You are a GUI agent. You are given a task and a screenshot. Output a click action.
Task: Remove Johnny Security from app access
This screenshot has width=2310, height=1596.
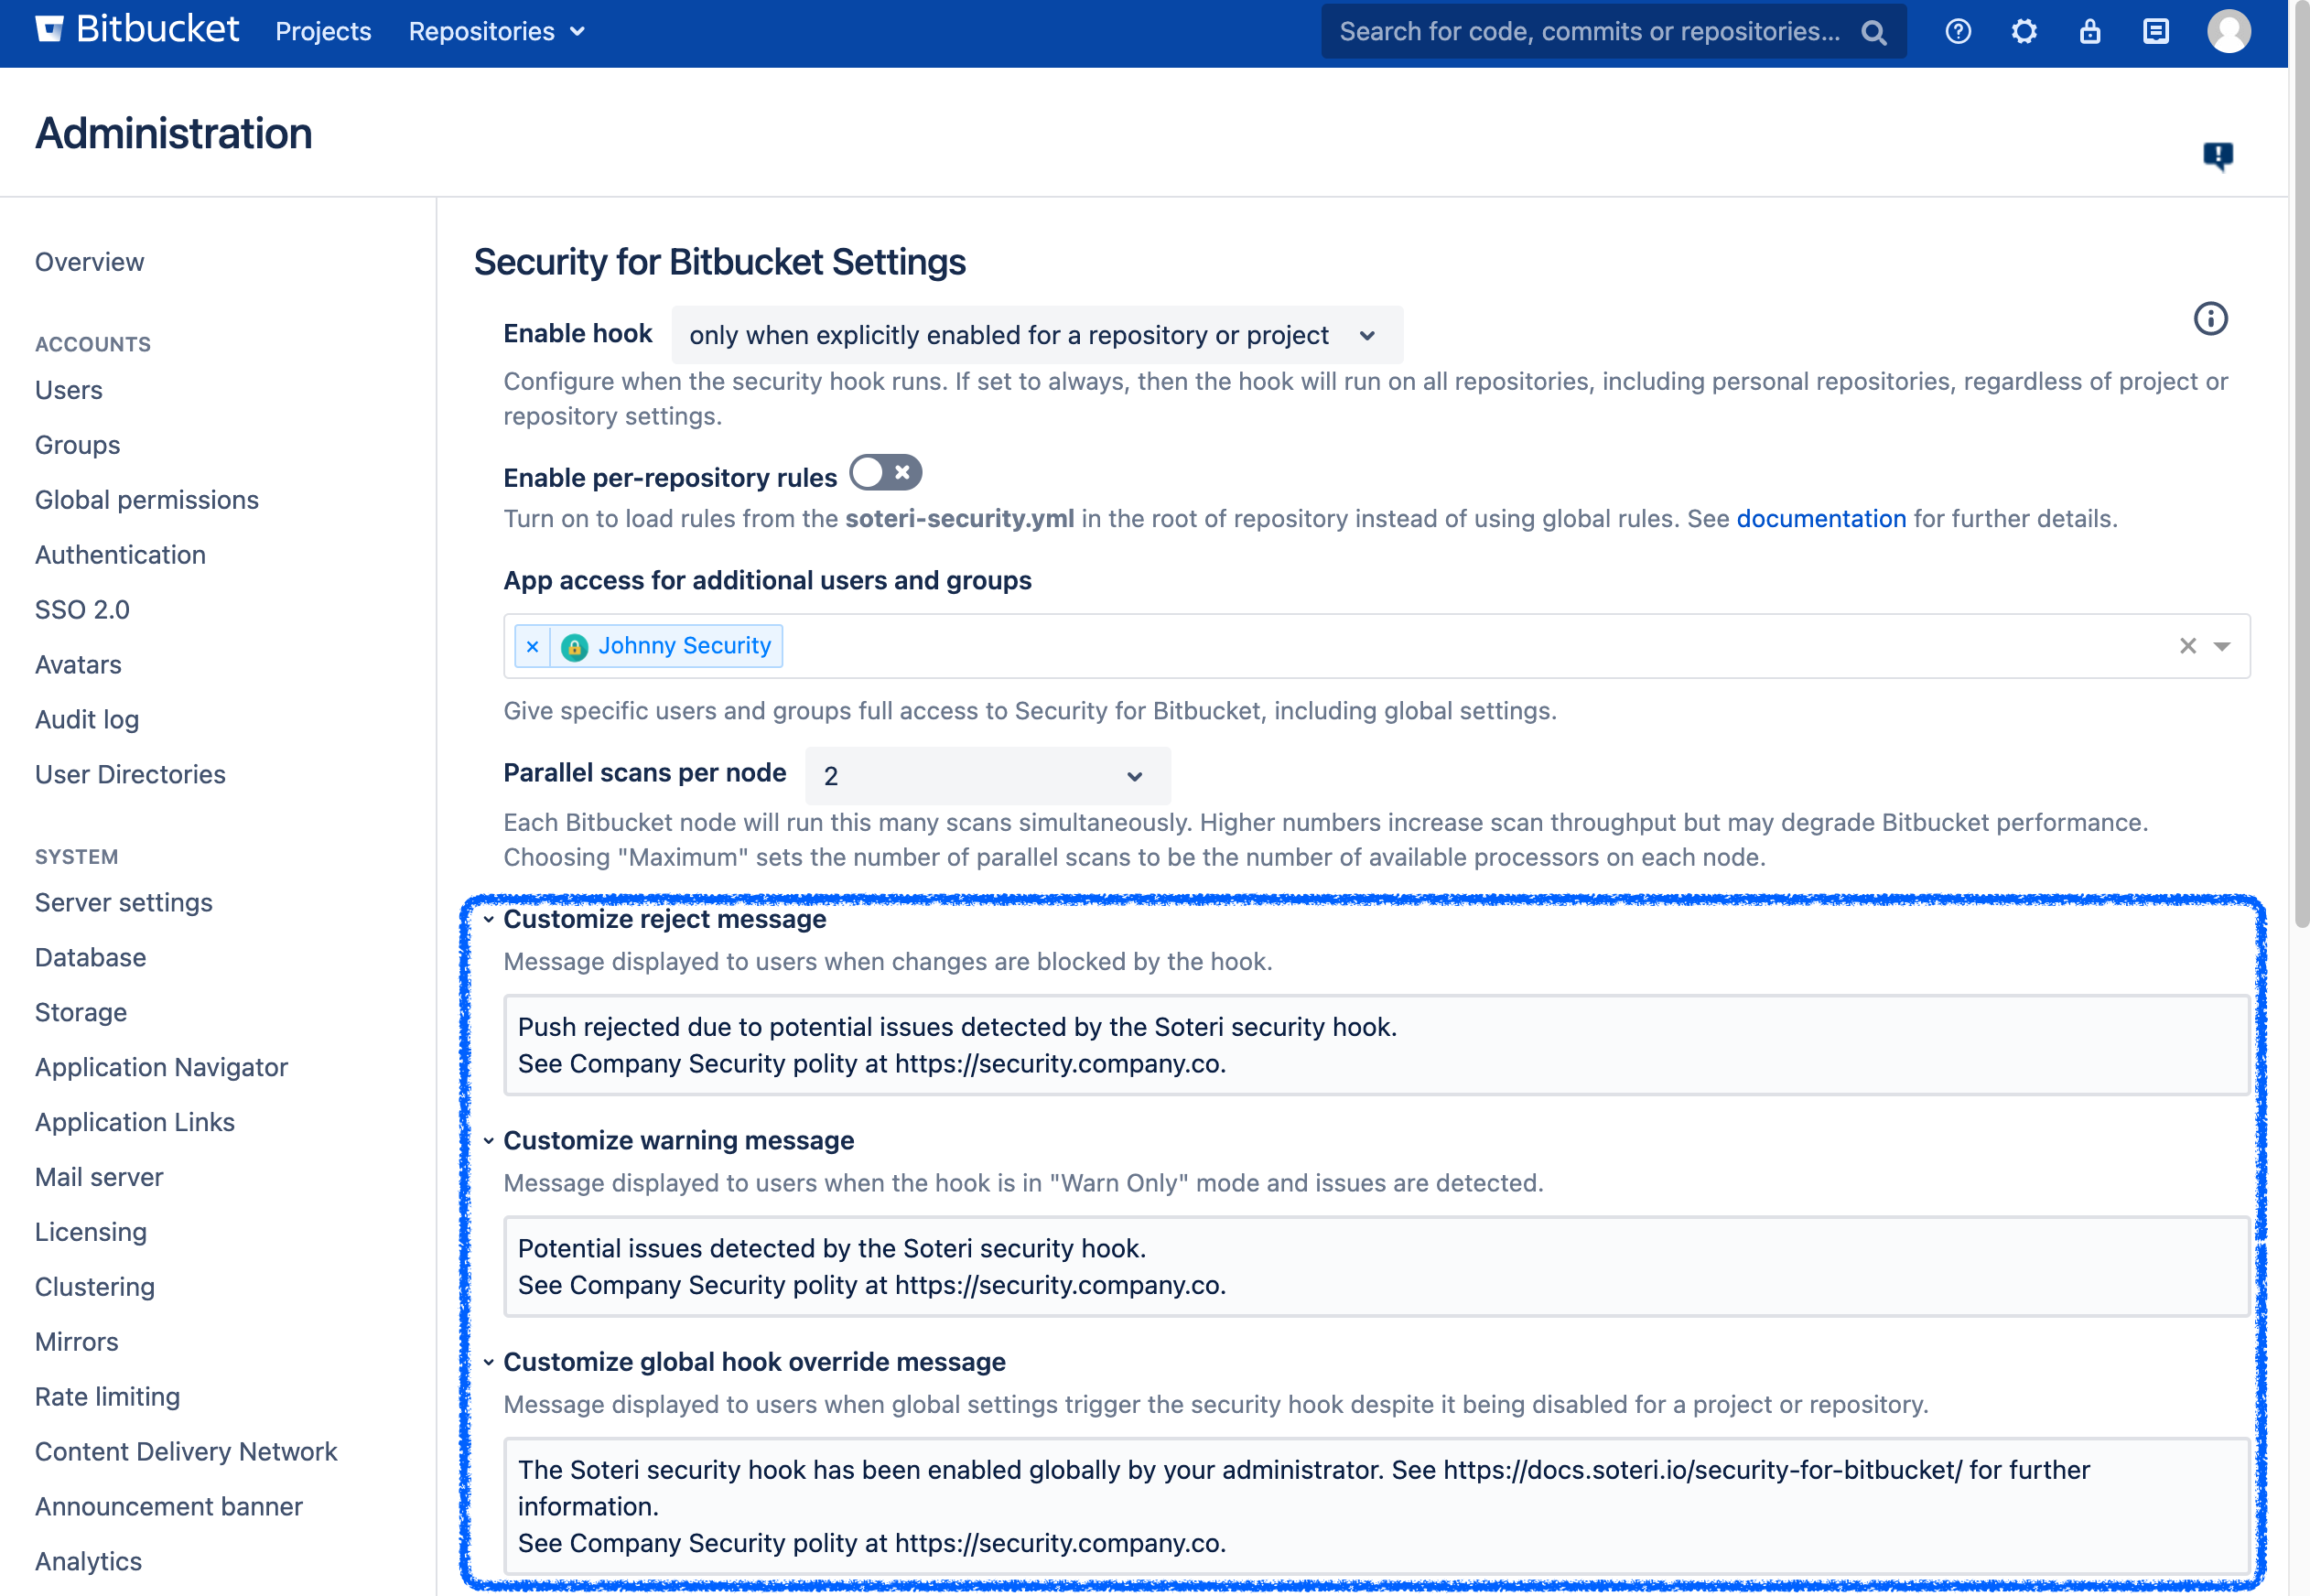click(x=532, y=644)
